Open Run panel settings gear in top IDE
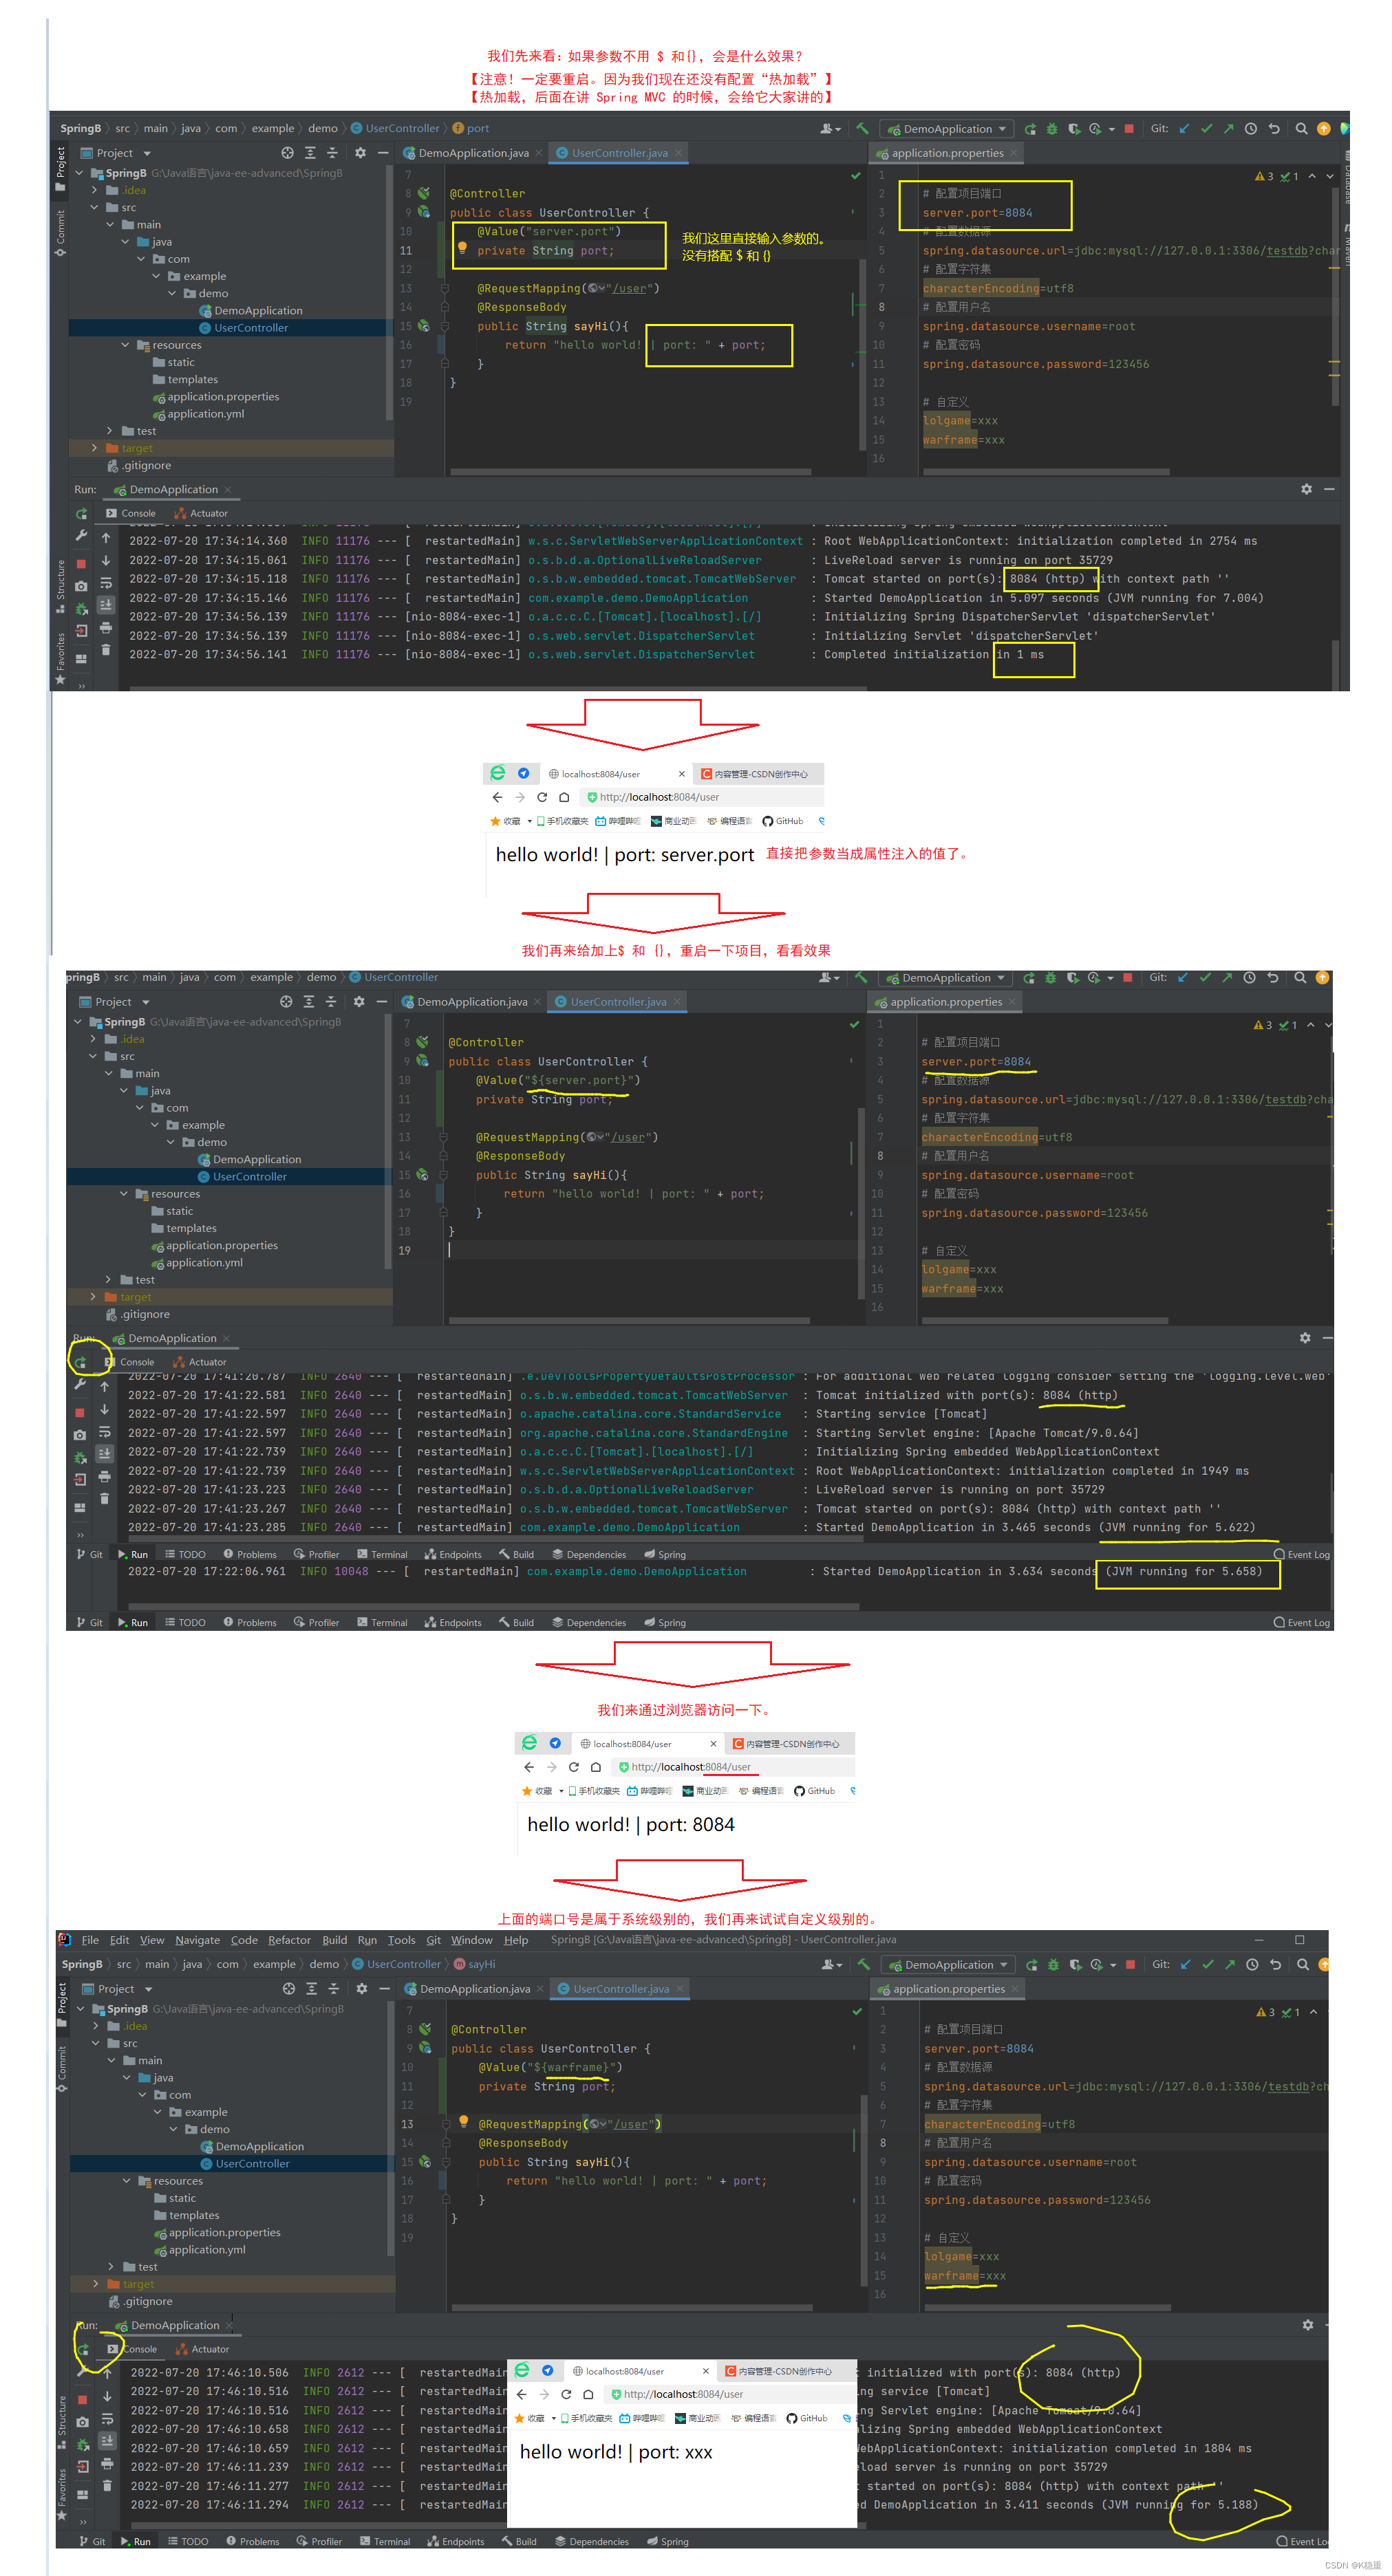Image resolution: width=1392 pixels, height=2576 pixels. 1306,489
